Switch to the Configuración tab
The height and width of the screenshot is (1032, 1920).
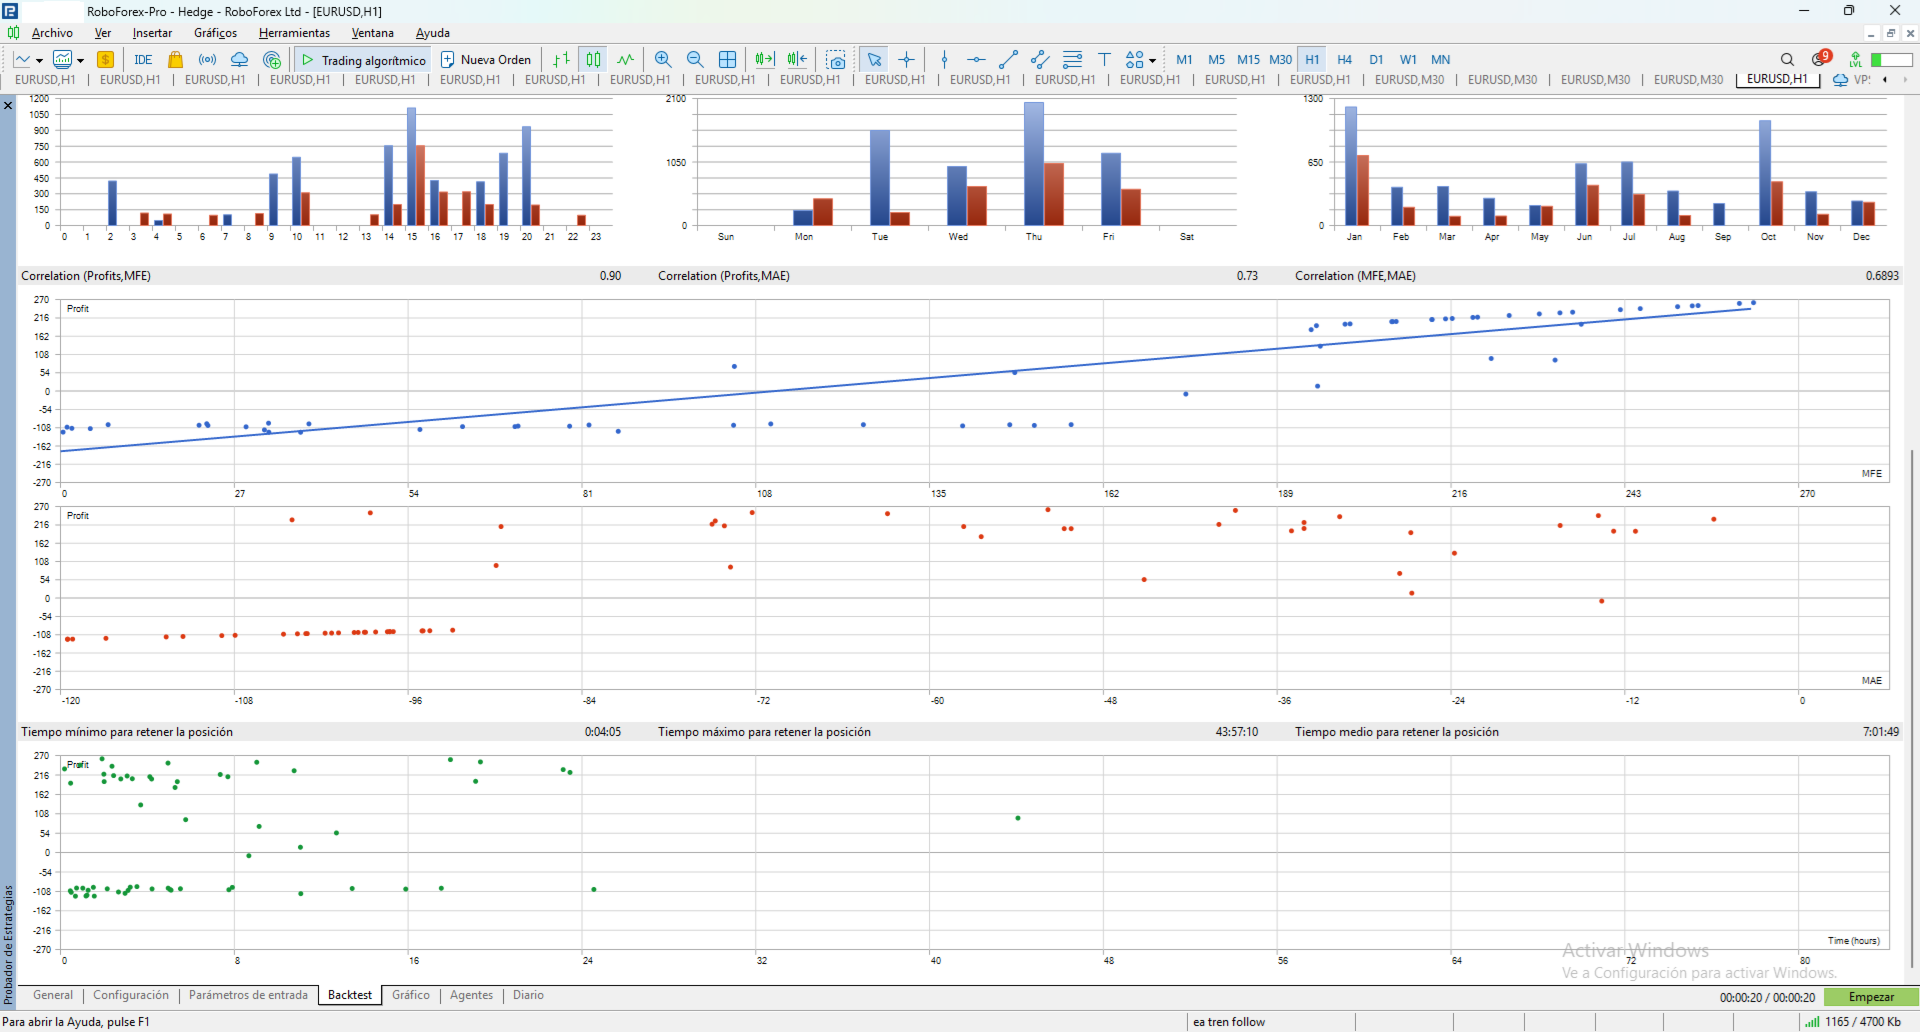(x=131, y=995)
